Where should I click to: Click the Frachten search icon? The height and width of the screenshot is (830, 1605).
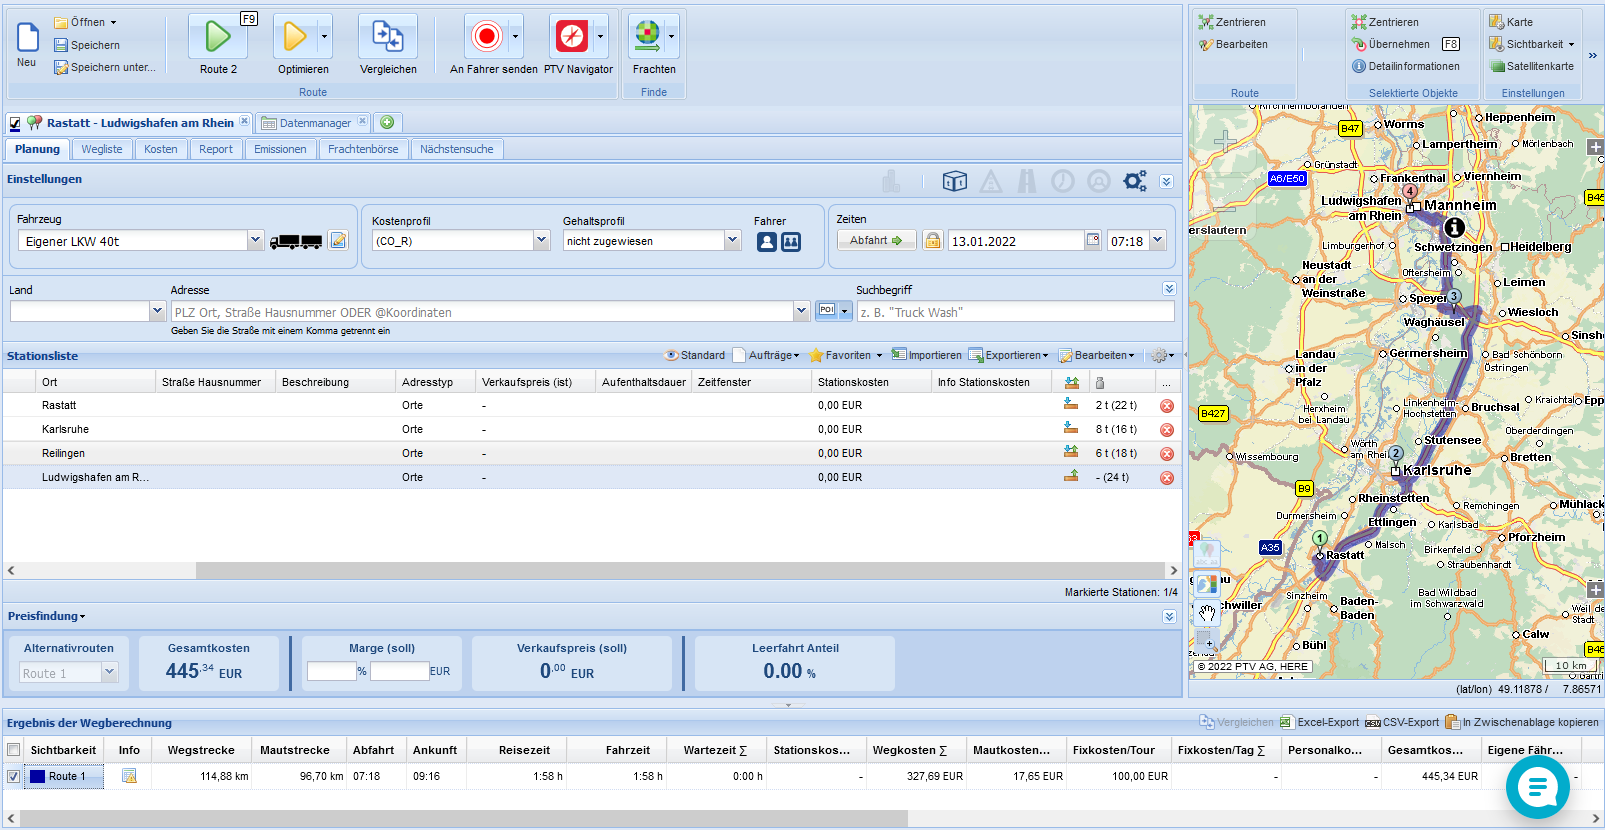(647, 37)
